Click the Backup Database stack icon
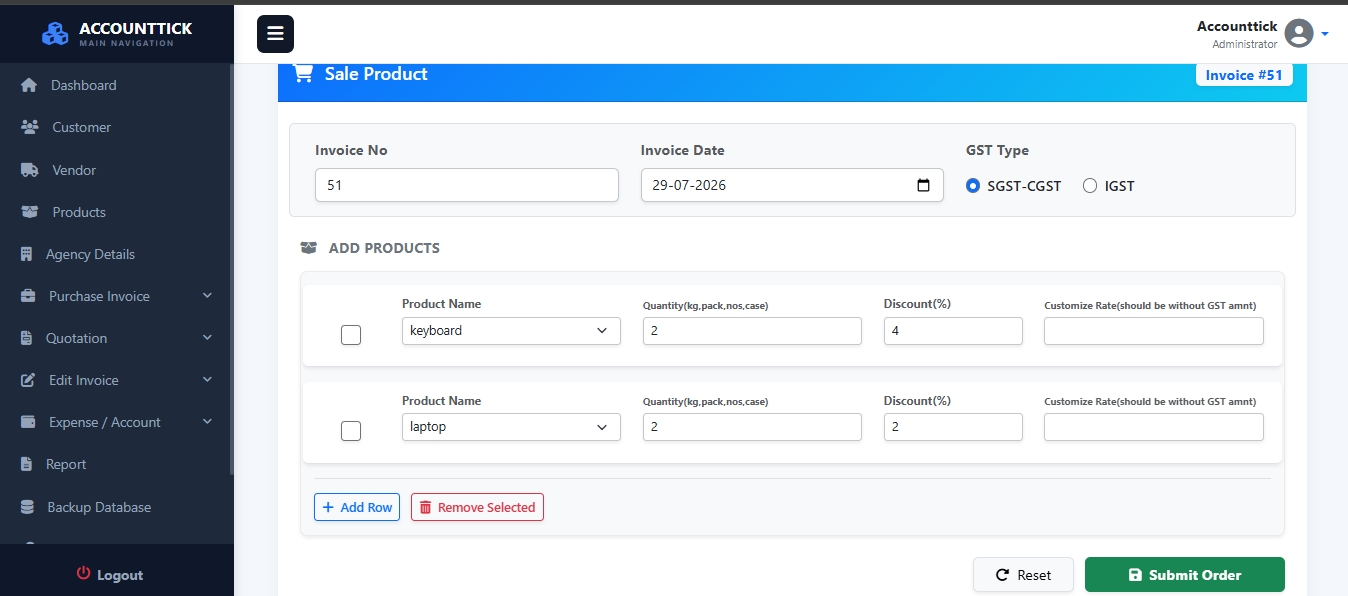1348x596 pixels. coord(28,507)
